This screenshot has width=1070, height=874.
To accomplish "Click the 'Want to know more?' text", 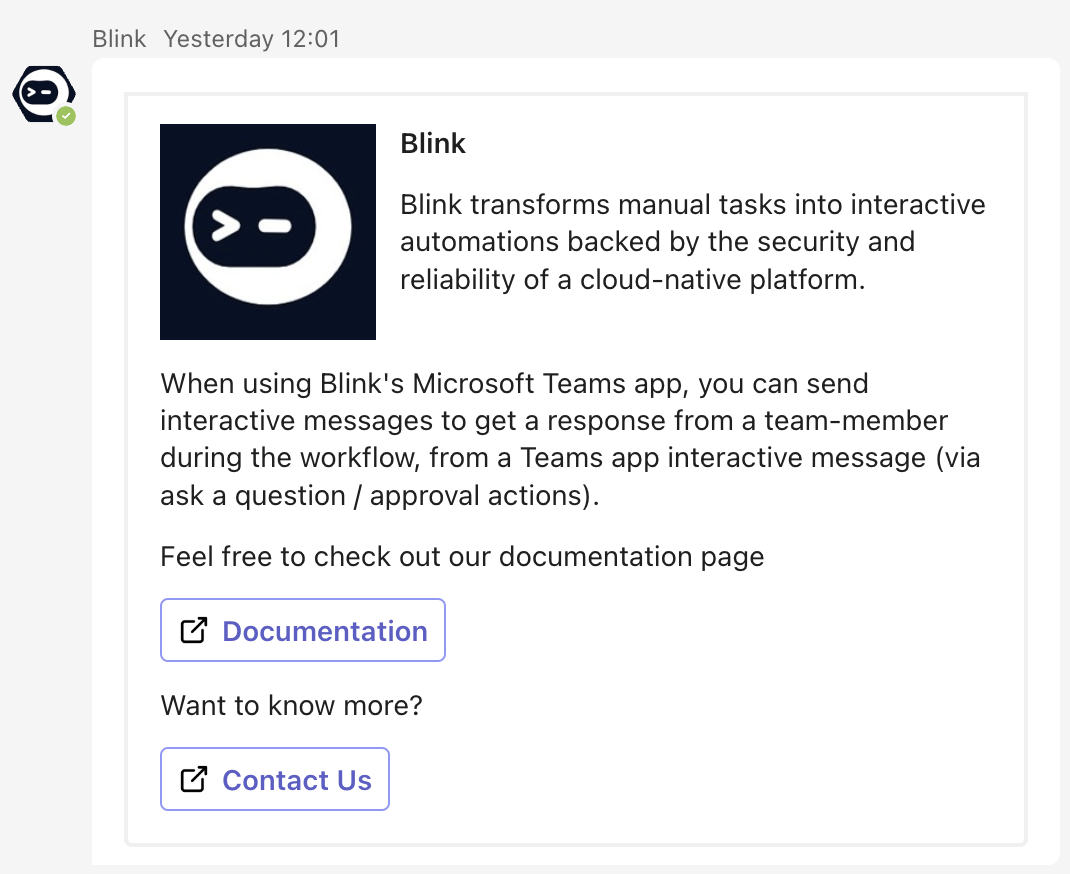I will coord(291,705).
